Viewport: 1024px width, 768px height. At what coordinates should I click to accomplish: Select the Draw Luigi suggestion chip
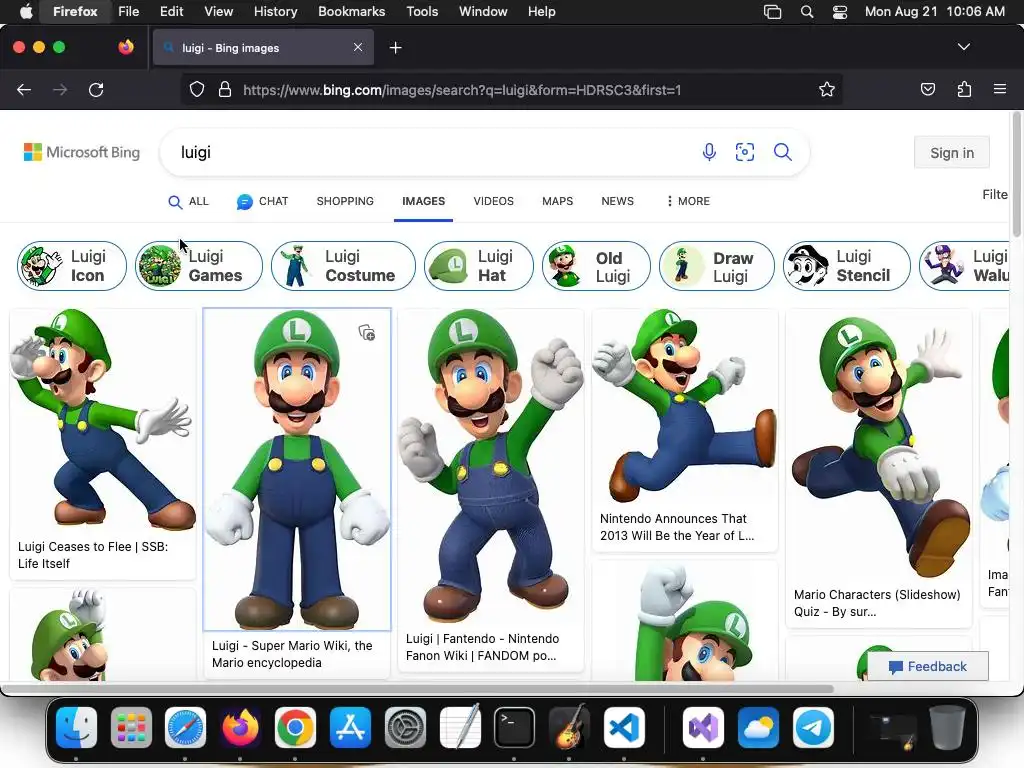[x=717, y=266]
